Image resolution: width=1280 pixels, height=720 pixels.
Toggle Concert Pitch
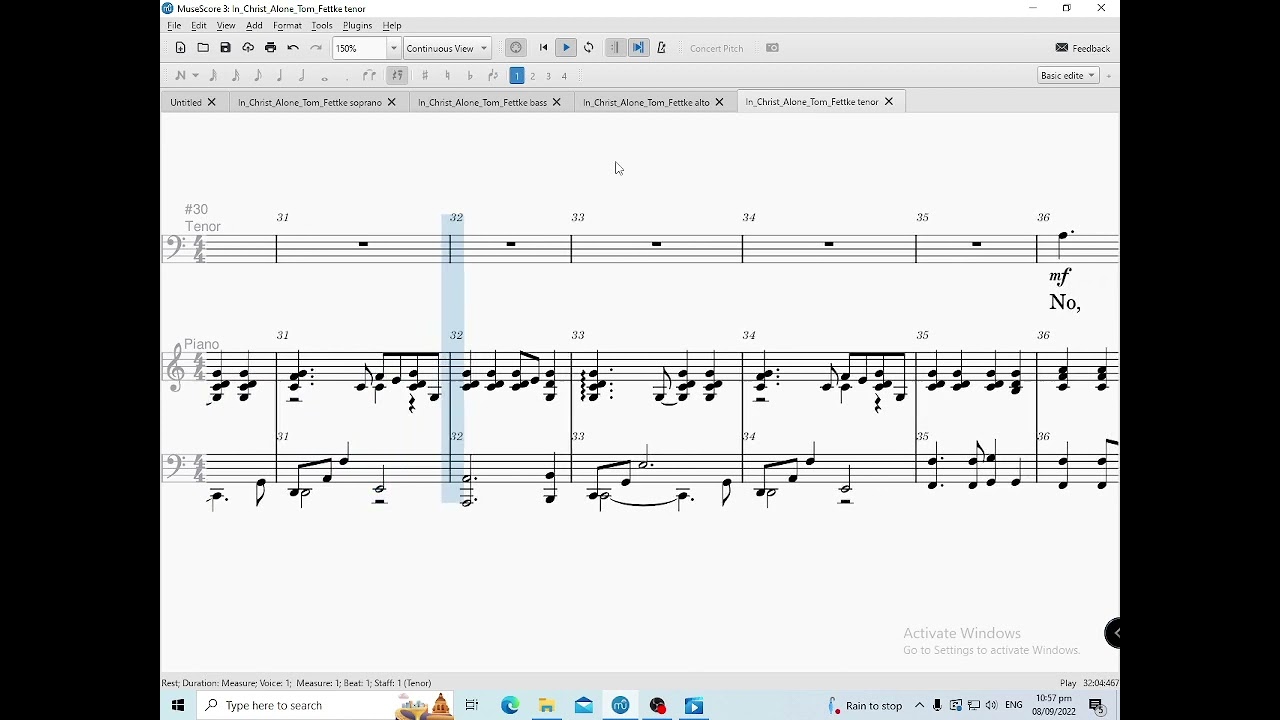tap(716, 48)
